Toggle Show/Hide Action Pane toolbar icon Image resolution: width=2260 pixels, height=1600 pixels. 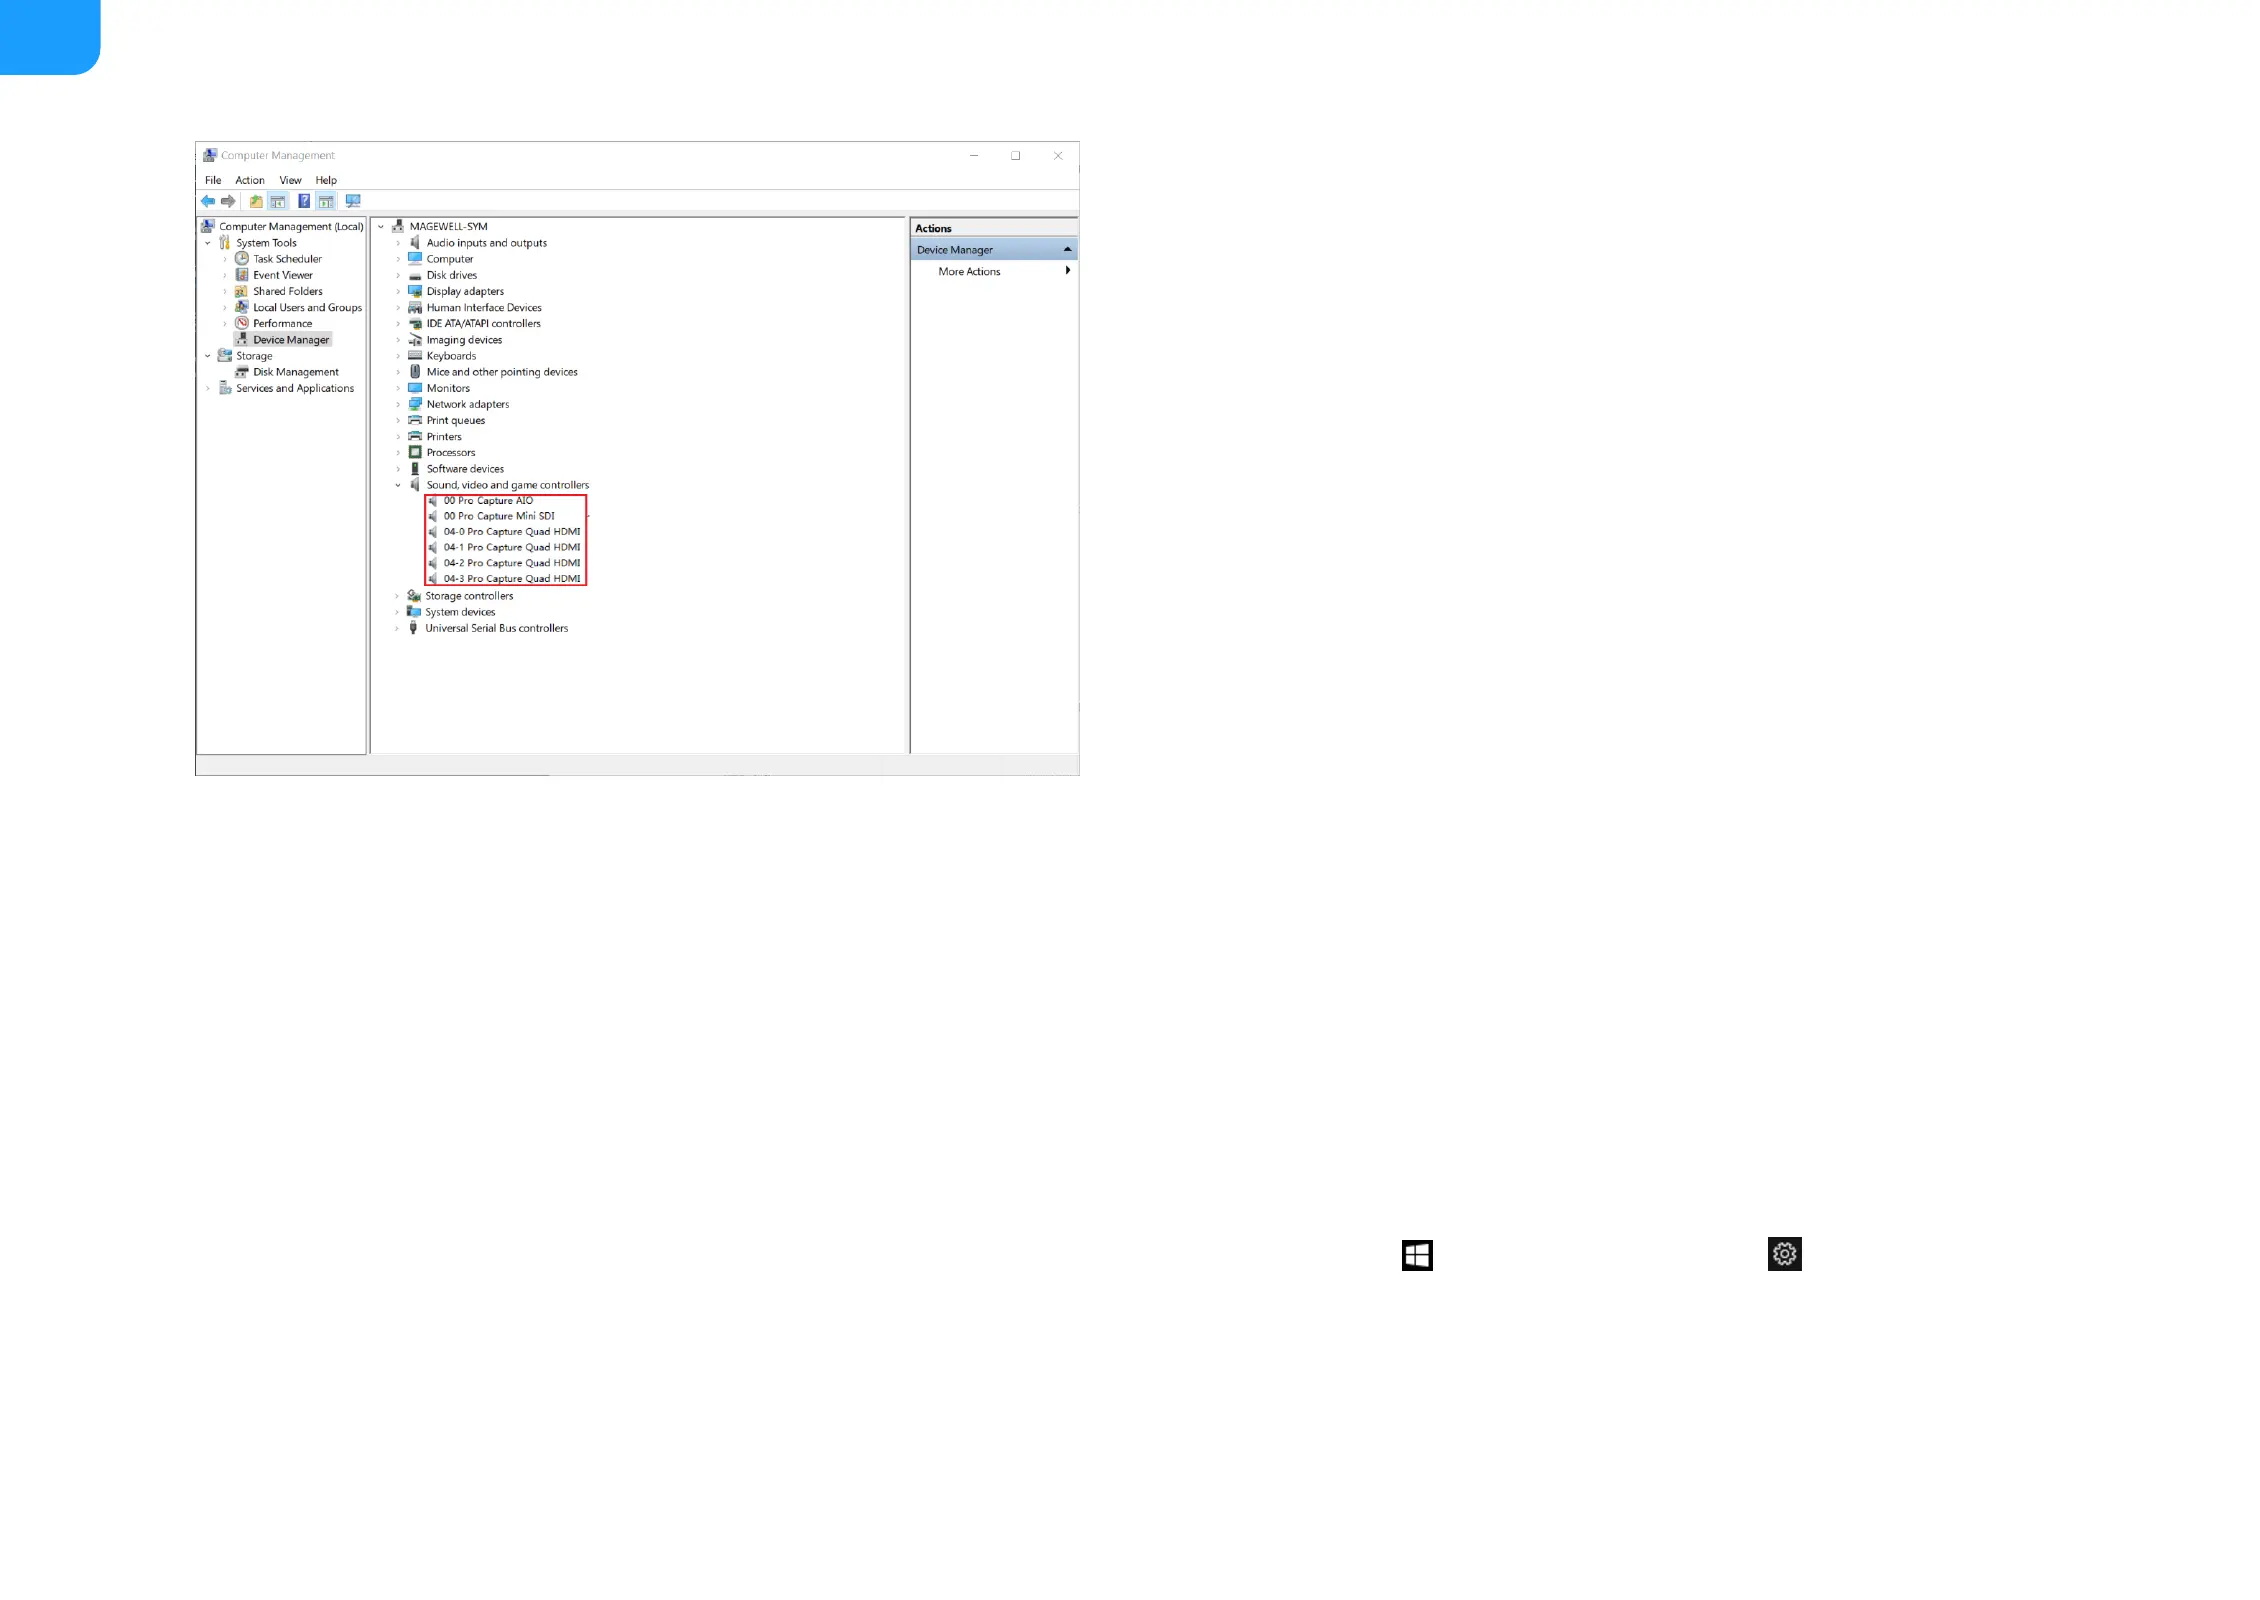pos(326,201)
